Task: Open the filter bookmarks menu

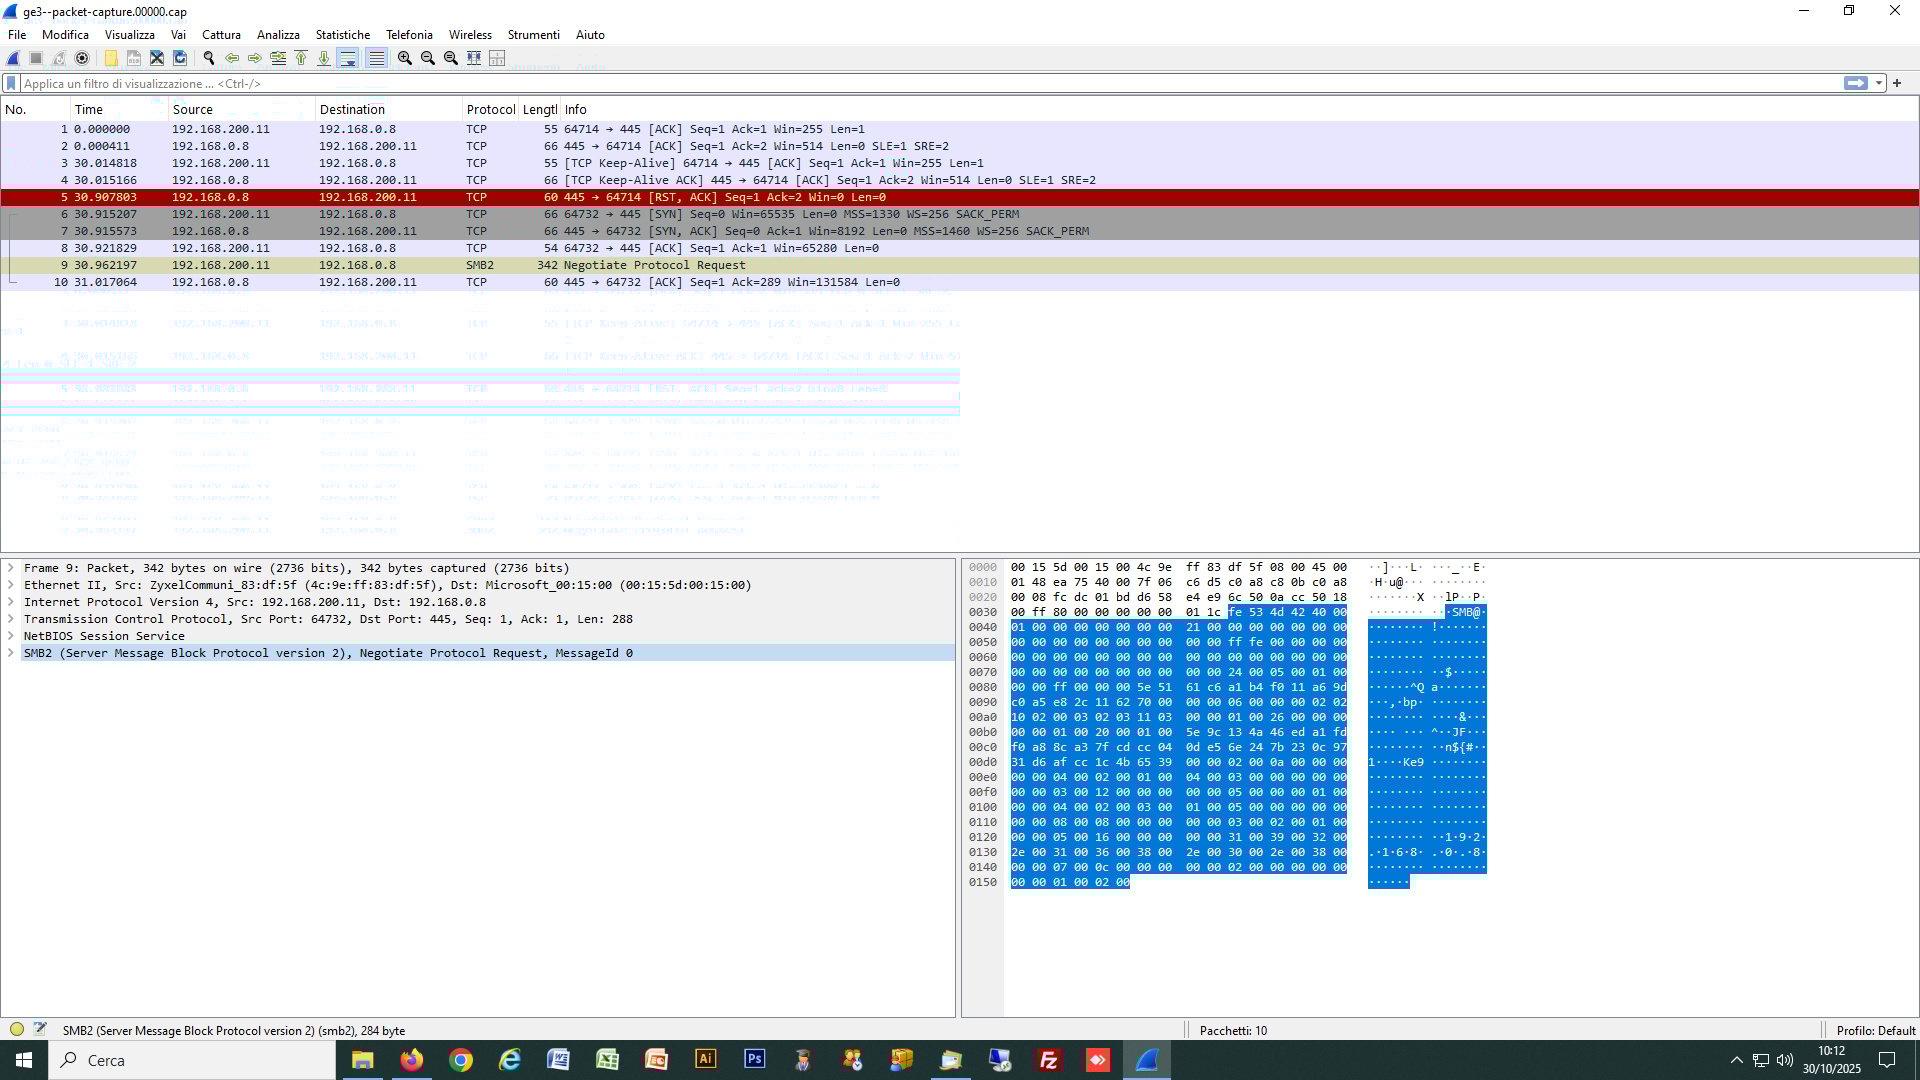Action: click(11, 83)
